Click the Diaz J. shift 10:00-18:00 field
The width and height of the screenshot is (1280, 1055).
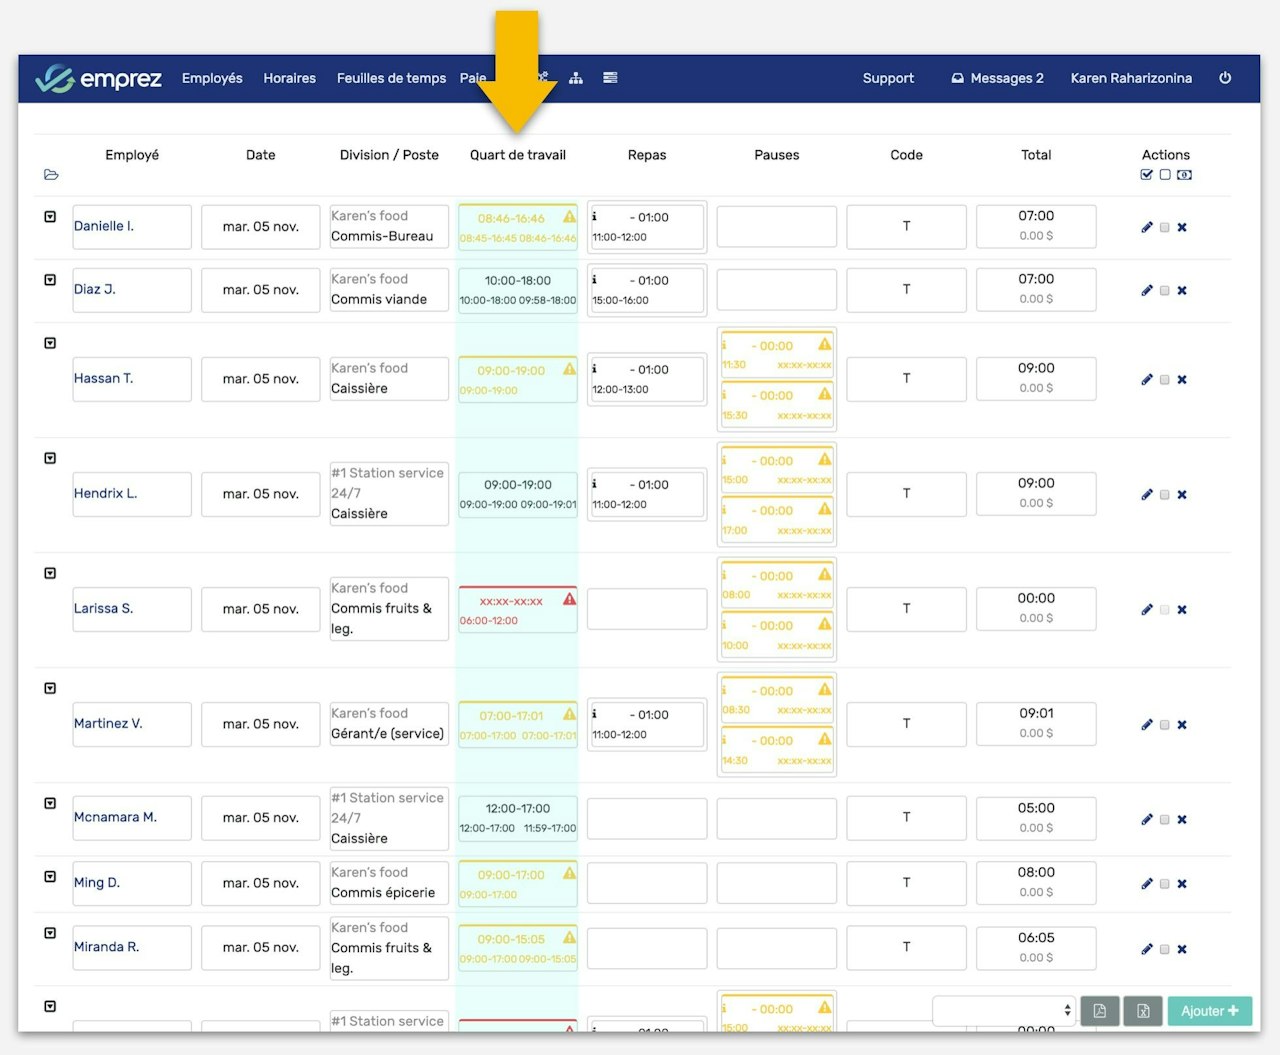click(x=518, y=289)
